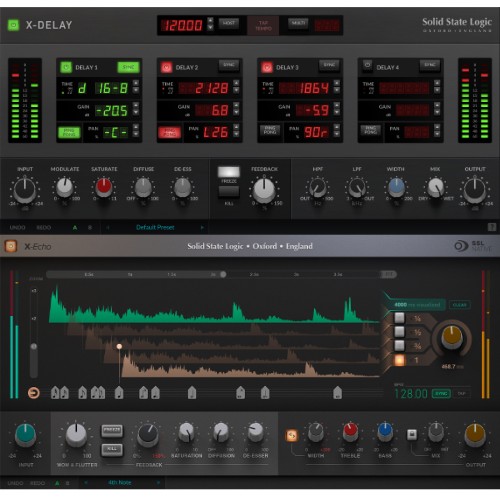
Task: Enable Ping Pong on Delay 3
Action: tap(270, 130)
